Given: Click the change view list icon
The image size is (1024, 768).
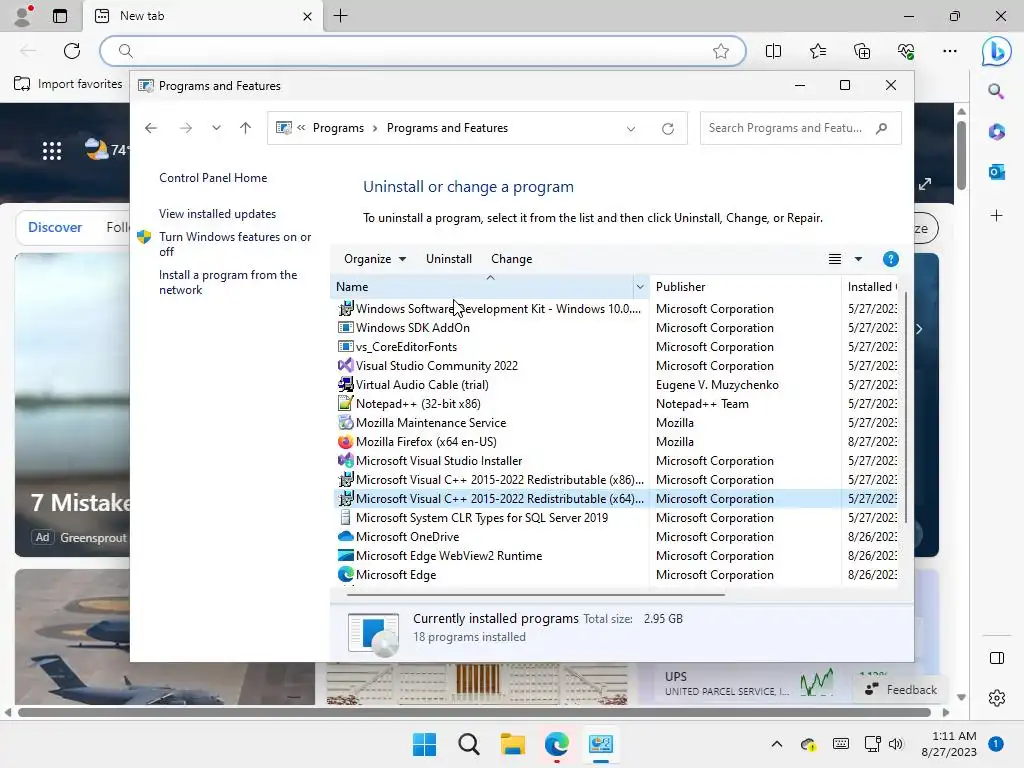Looking at the screenshot, I should pos(835,259).
